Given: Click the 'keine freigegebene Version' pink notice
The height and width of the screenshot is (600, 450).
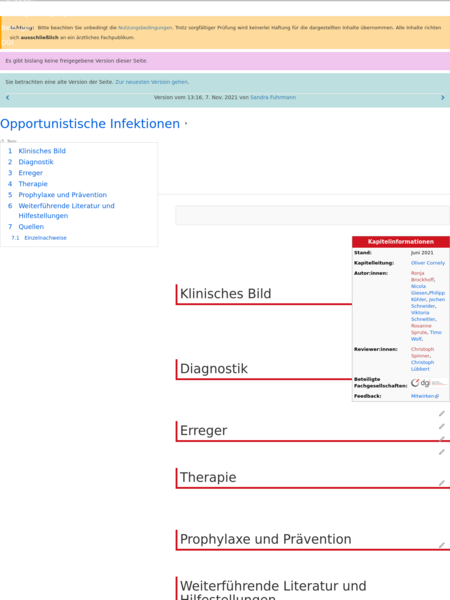Looking at the screenshot, I should coord(225,61).
